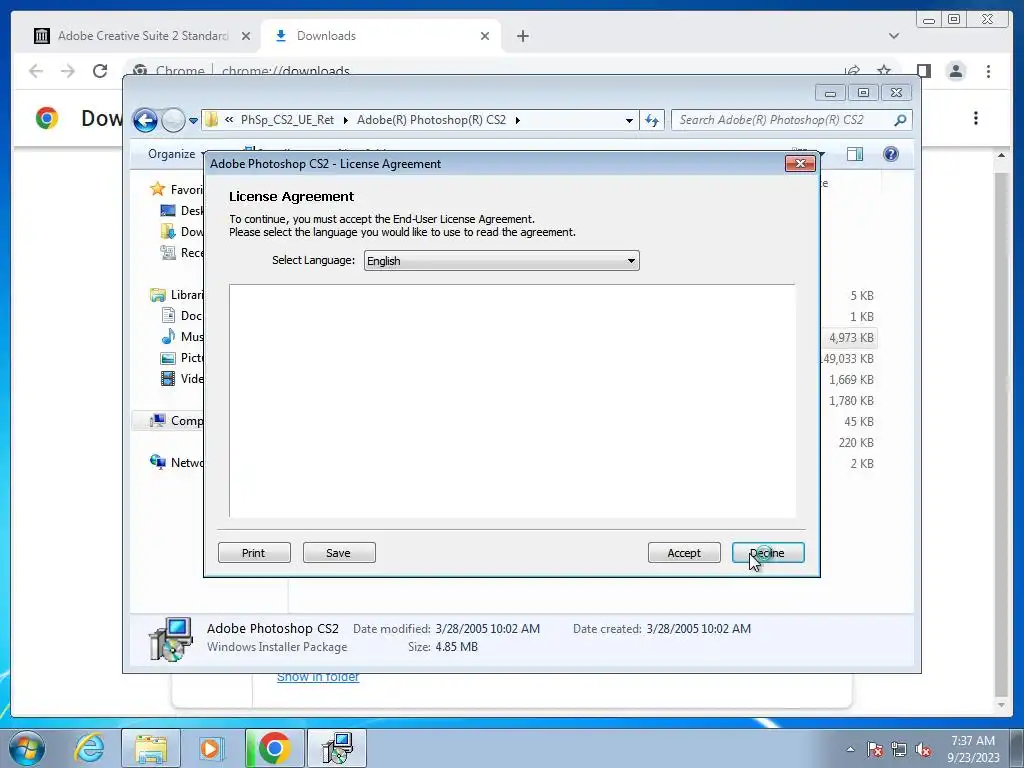Switch to the installer taskbar icon

tap(337, 748)
